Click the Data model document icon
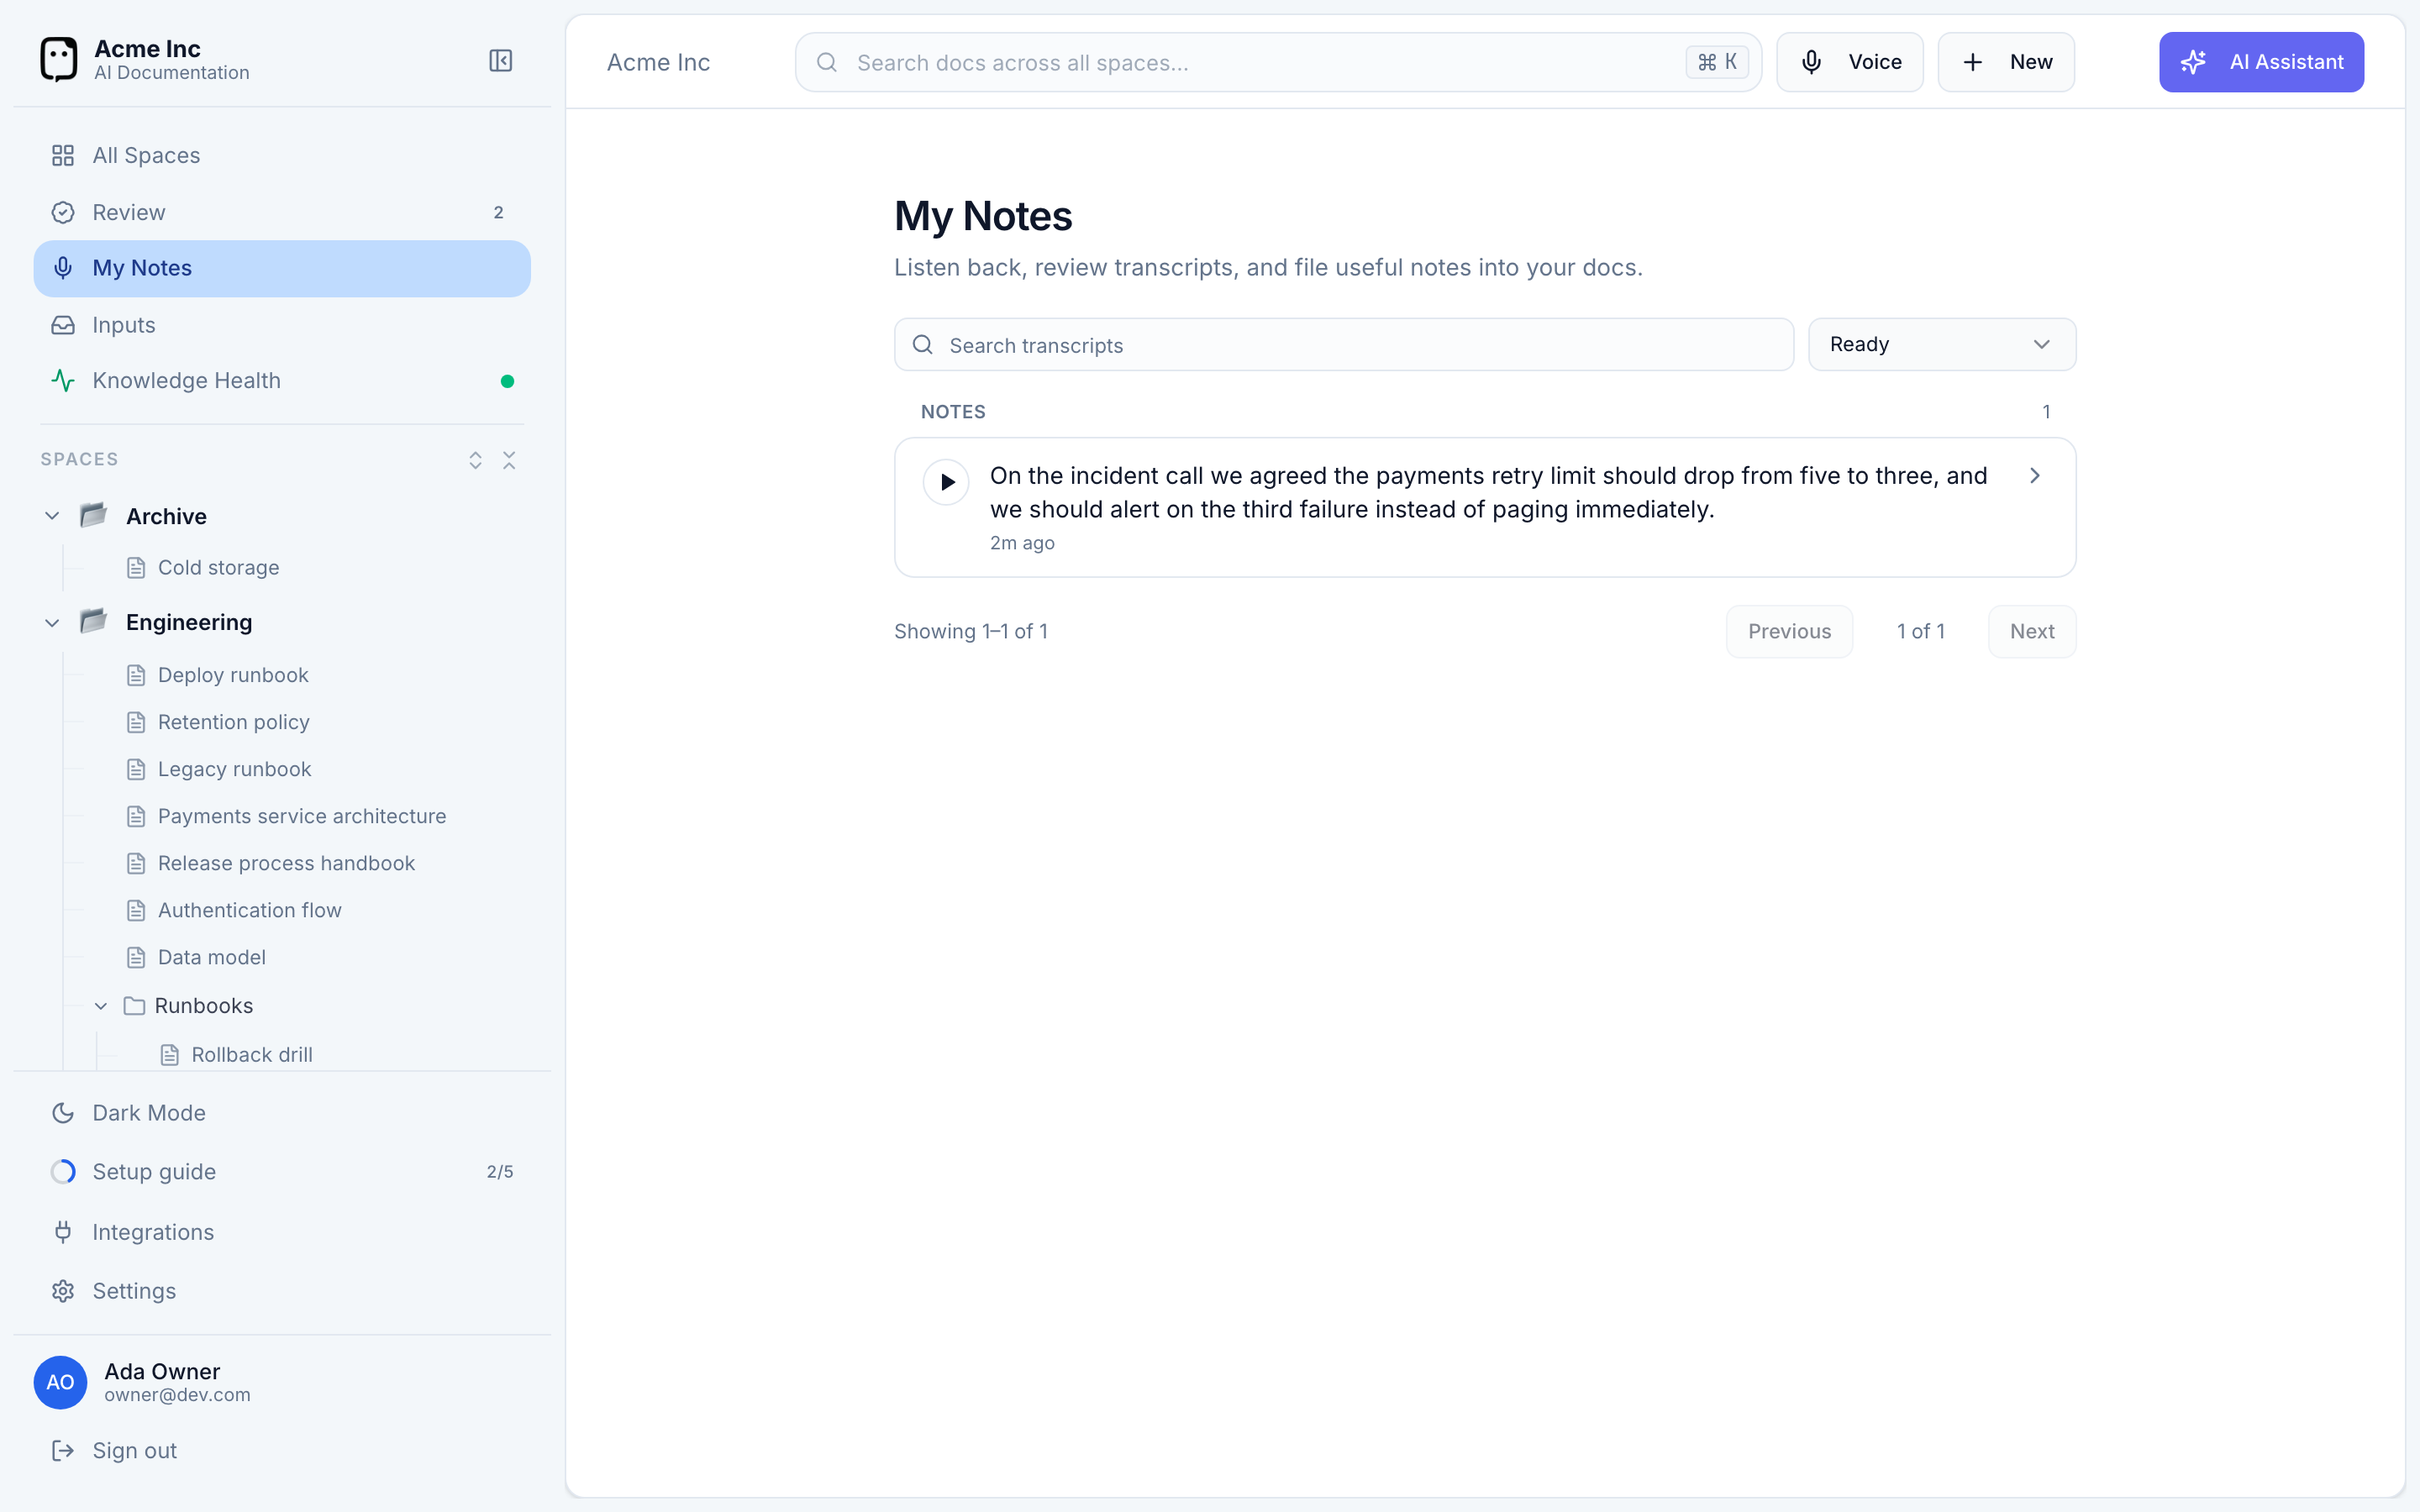Image resolution: width=2420 pixels, height=1512 pixels. (x=136, y=957)
